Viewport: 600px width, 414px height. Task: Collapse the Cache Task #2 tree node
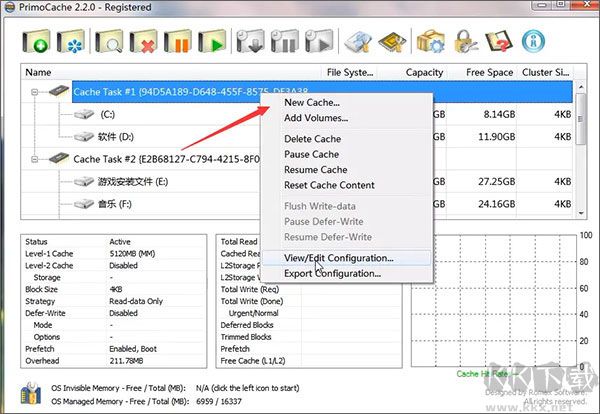(x=34, y=159)
